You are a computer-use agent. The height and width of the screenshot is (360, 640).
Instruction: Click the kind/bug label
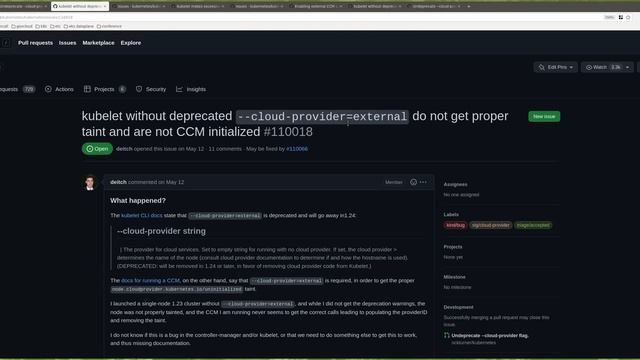(x=455, y=225)
